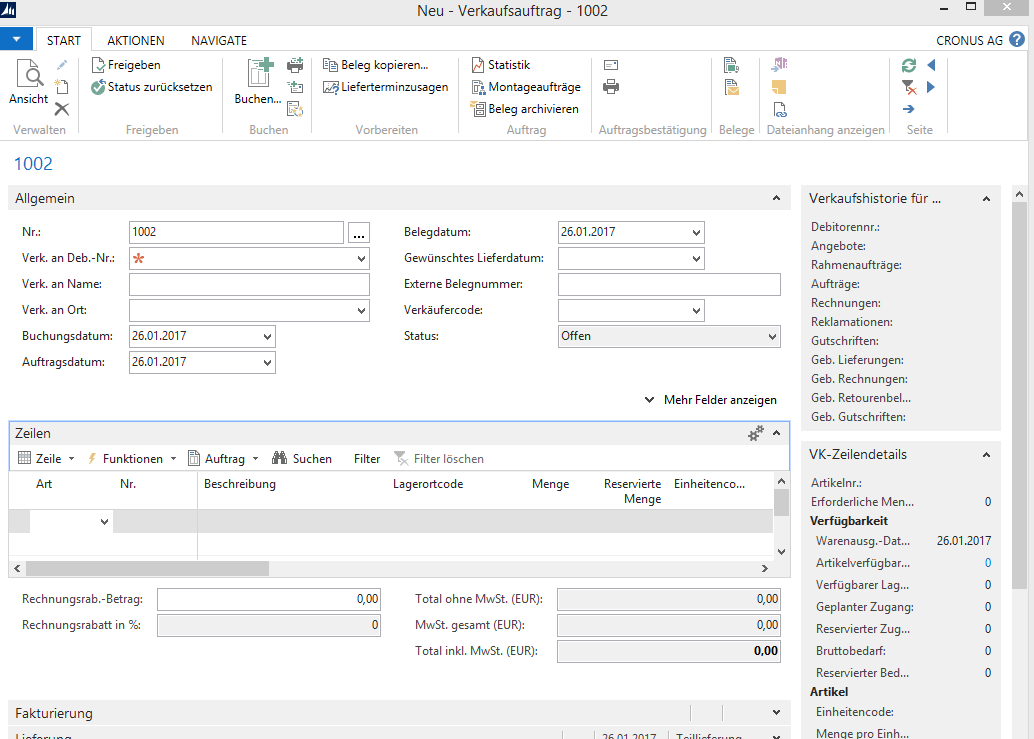This screenshot has height=739, width=1034.
Task: Open the Buchungsdatum date dropdown
Action: click(267, 336)
